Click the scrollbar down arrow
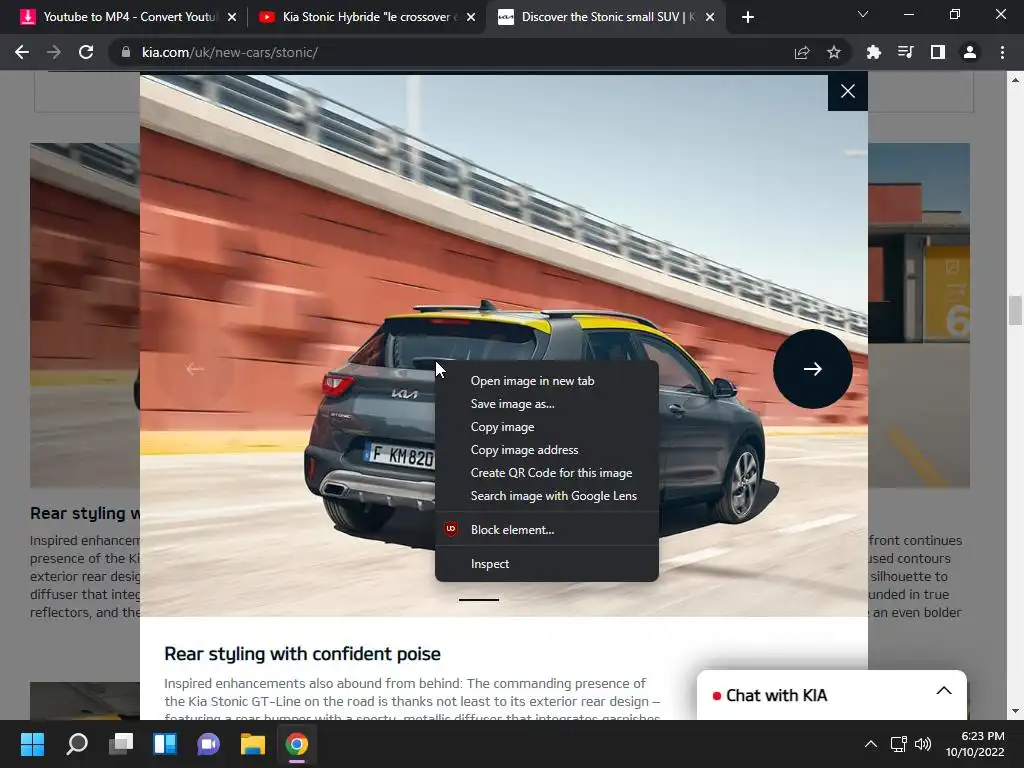This screenshot has height=768, width=1024. (1015, 711)
